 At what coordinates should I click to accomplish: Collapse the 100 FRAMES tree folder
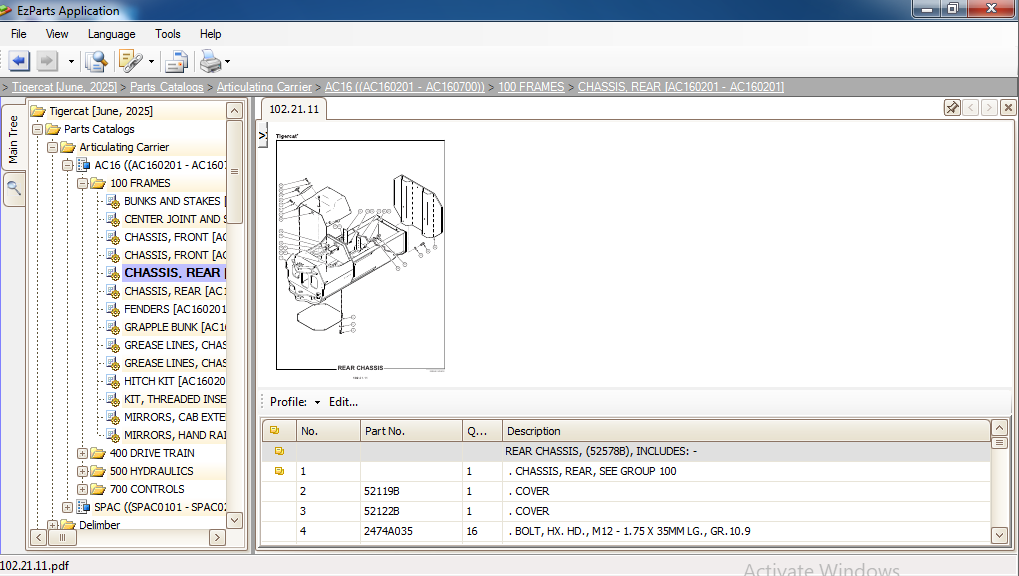click(83, 183)
